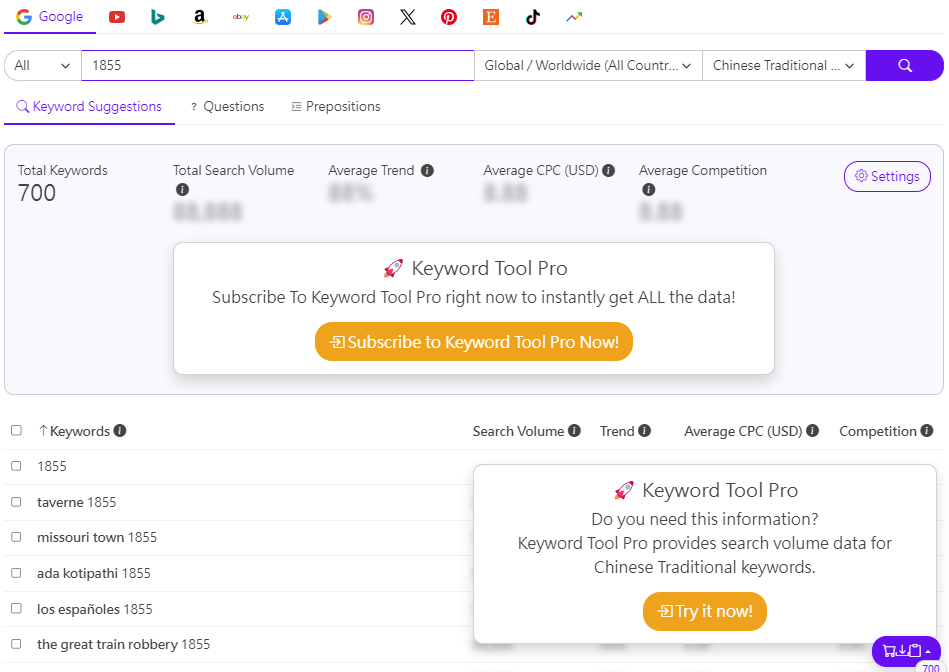Click info icon next to Trend column

point(645,430)
